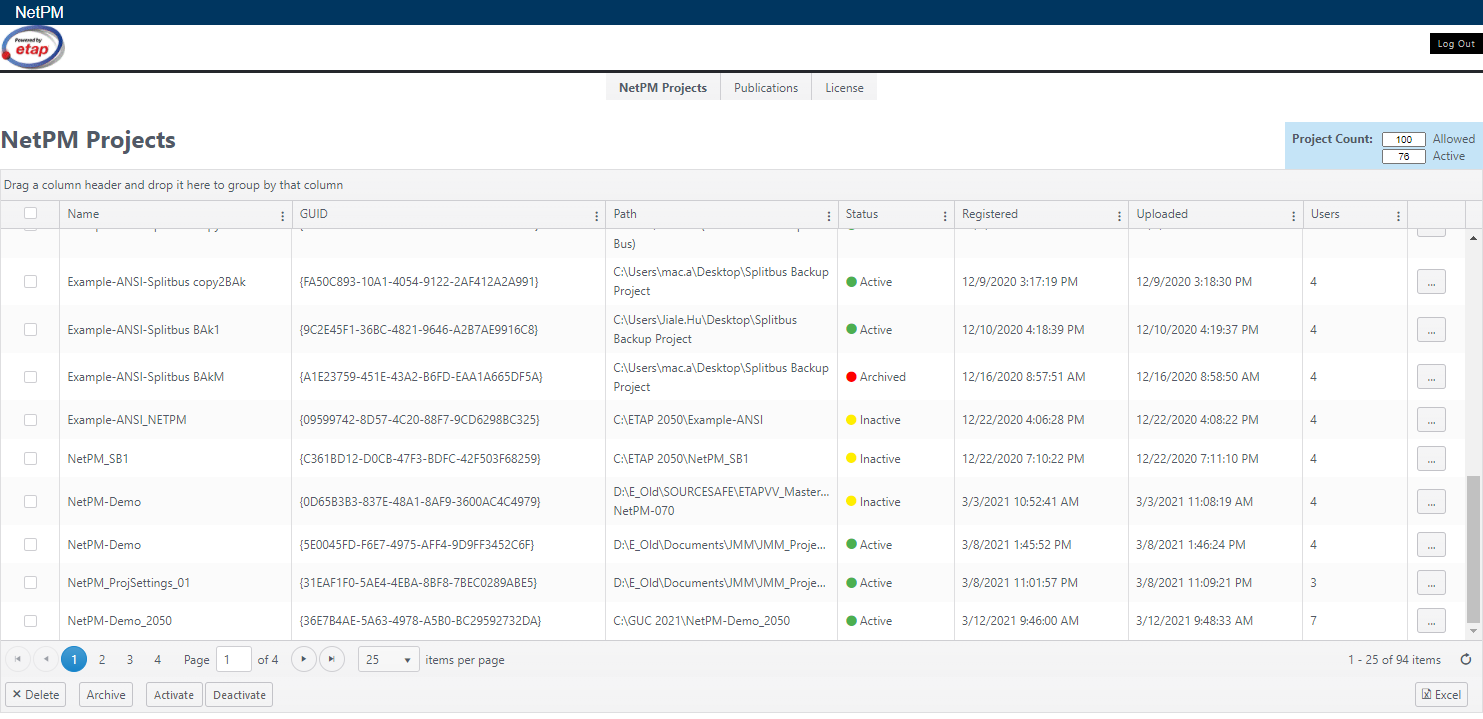Switch to NetPM Projects tab
The width and height of the screenshot is (1483, 719).
point(663,88)
